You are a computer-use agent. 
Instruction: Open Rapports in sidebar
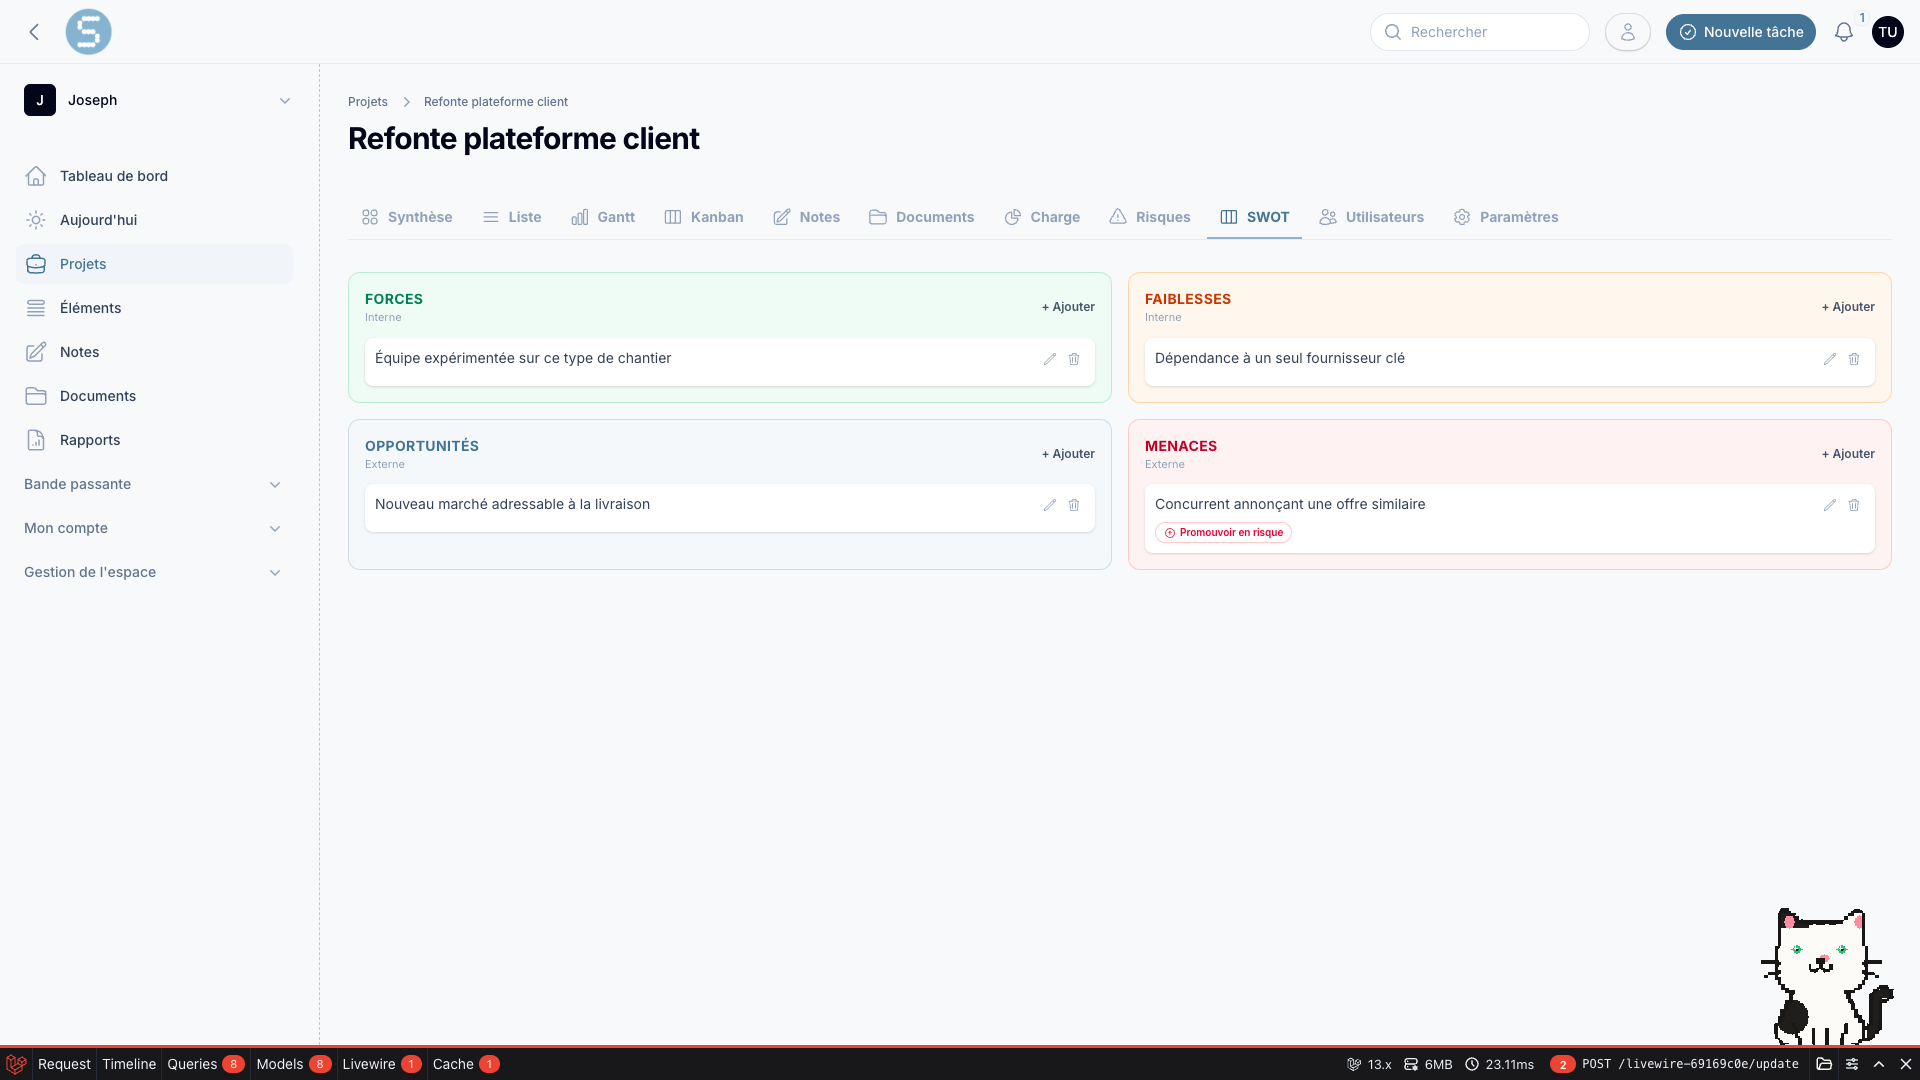[154, 440]
